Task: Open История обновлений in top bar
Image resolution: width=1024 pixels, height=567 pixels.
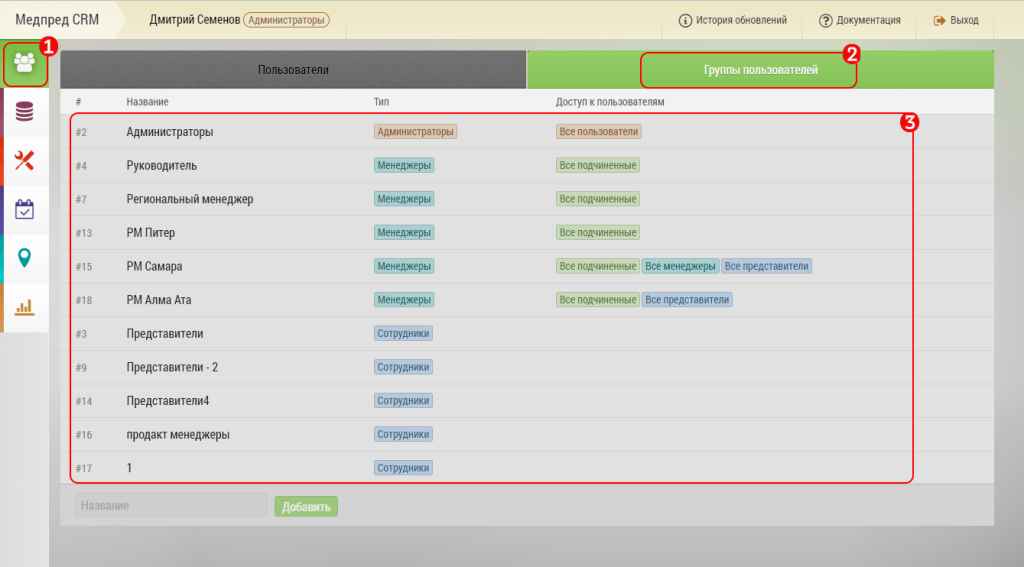Action: [x=732, y=20]
